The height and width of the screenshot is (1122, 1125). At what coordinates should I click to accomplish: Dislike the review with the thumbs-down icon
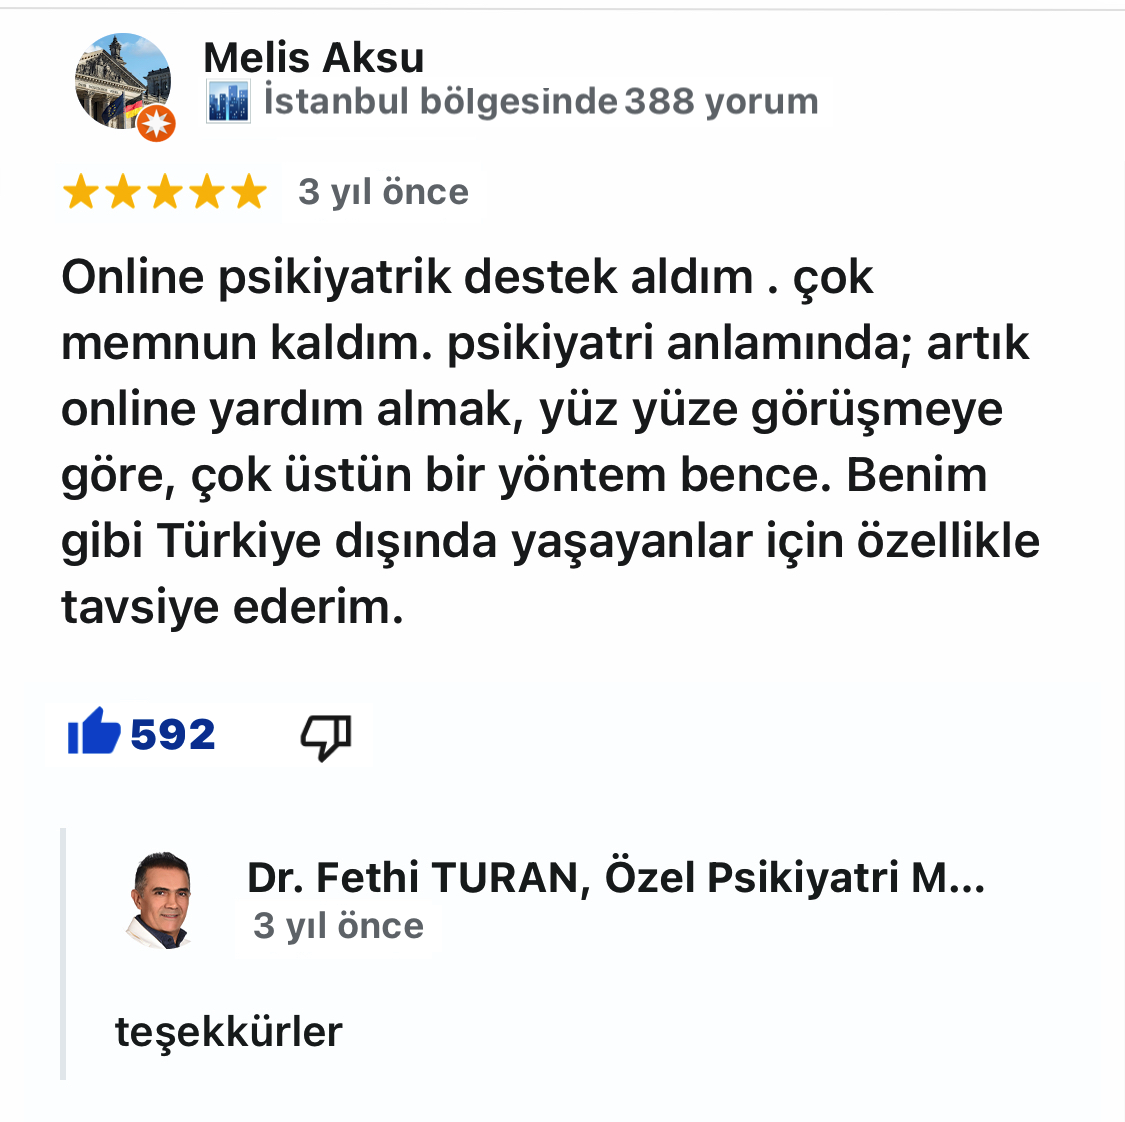326,737
